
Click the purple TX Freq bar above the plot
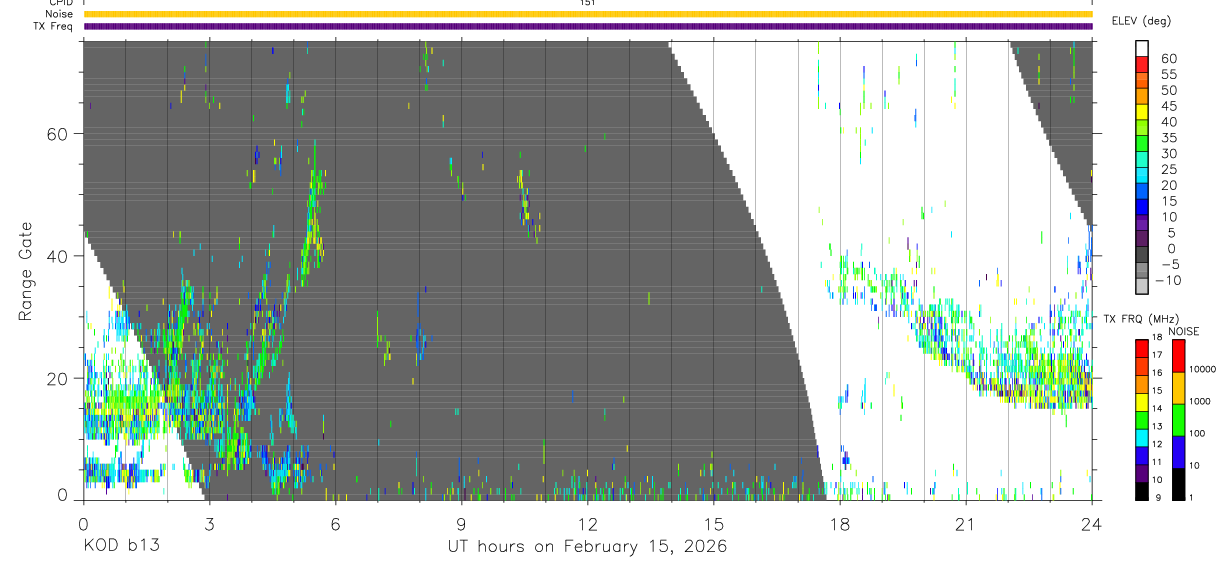pyautogui.click(x=587, y=26)
